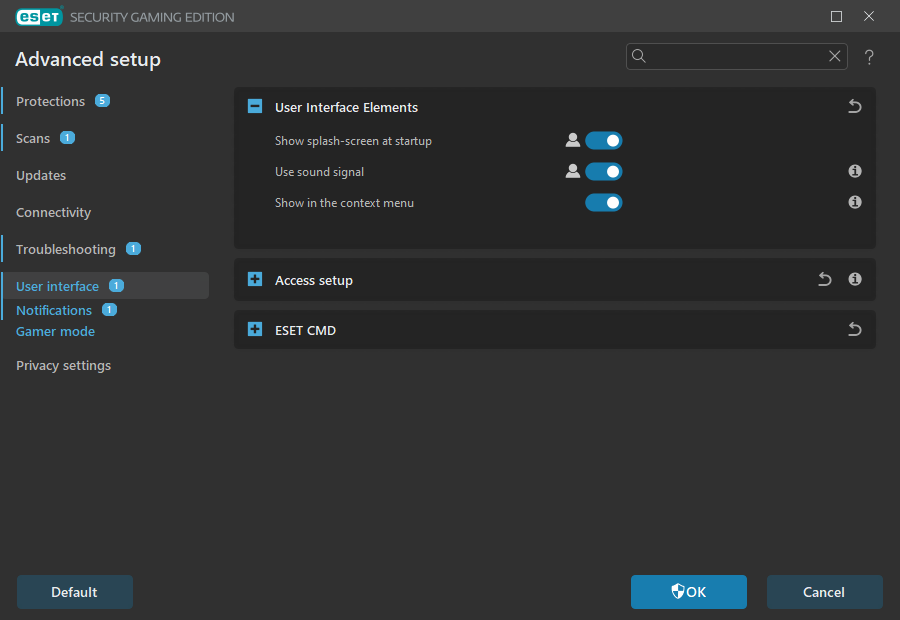Open the Troubleshooting category
This screenshot has height=620, width=900.
[x=65, y=249]
